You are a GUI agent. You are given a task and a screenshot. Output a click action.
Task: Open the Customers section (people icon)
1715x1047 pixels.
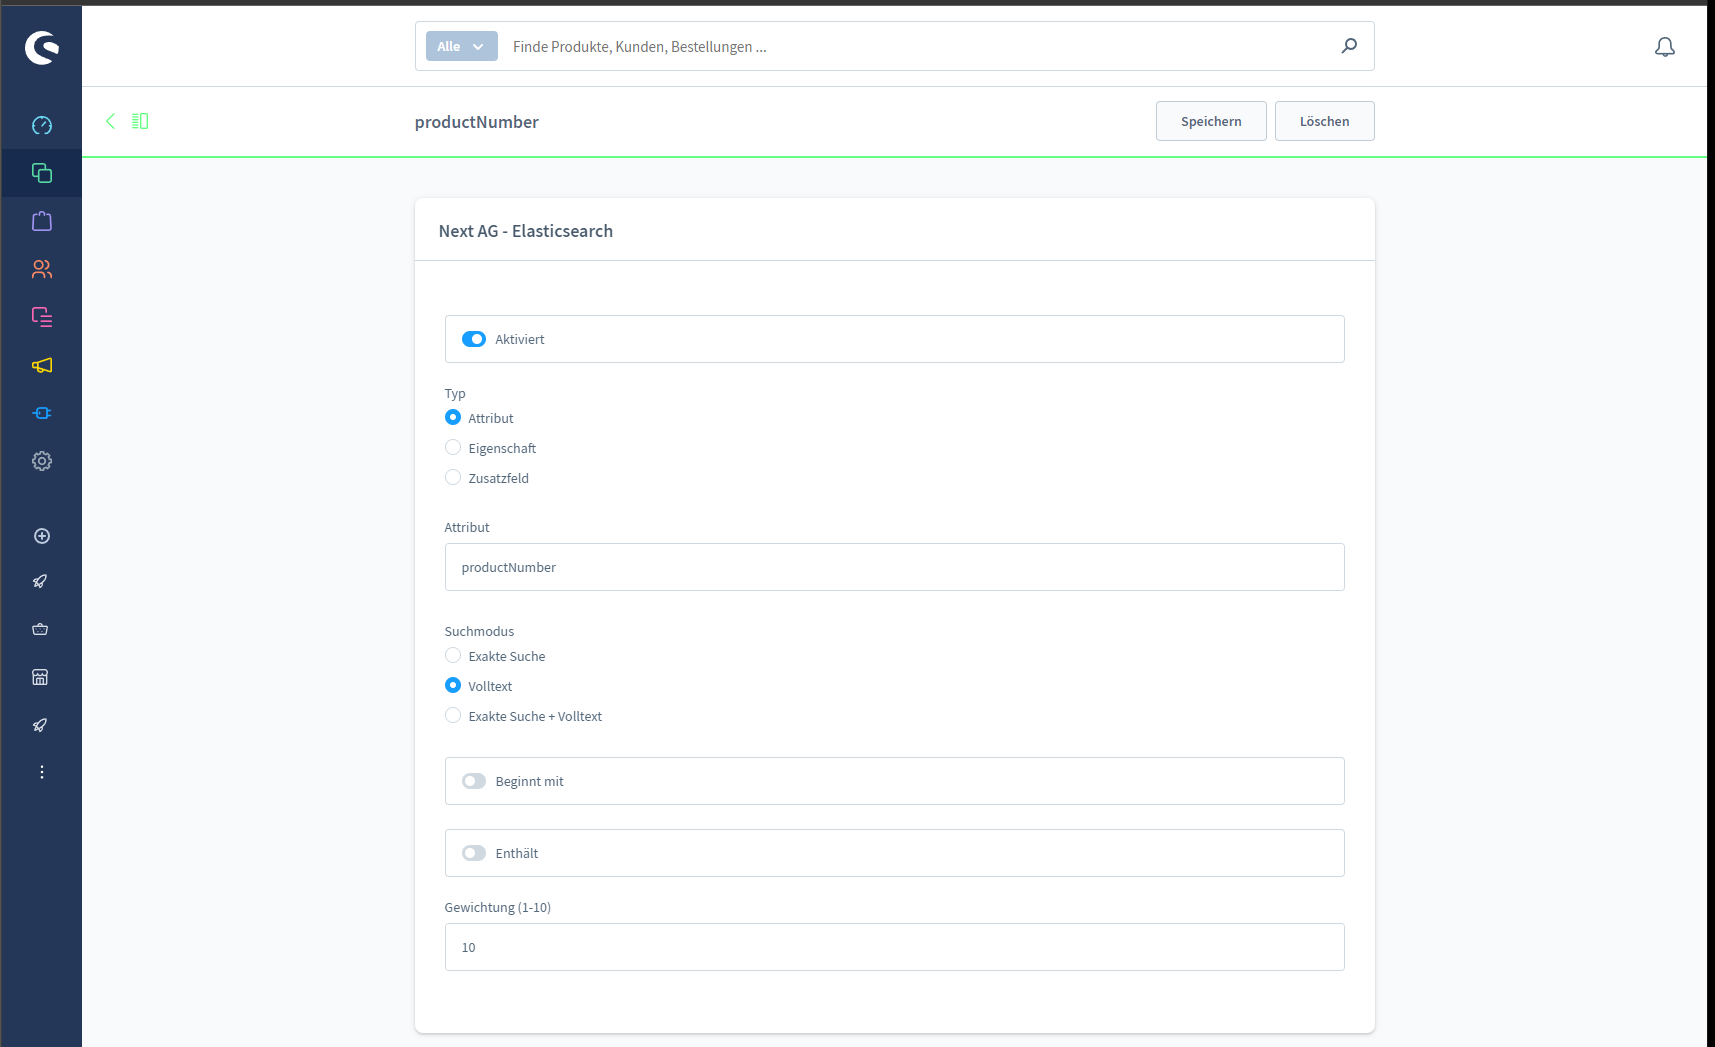41,269
